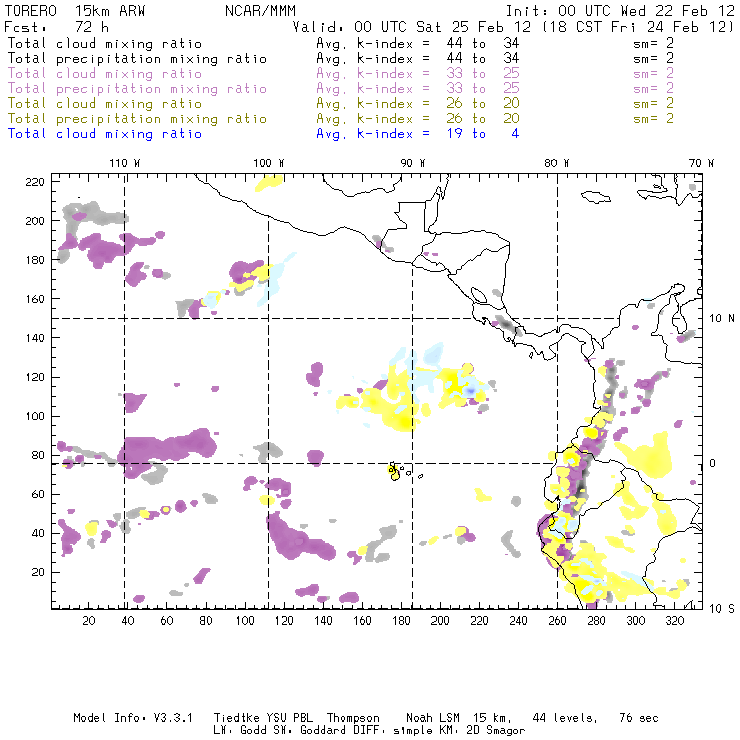Image resolution: width=740 pixels, height=740 pixels.
Task: Click the "TORERO 15km ARW" title text
Action: [x=75, y=11]
